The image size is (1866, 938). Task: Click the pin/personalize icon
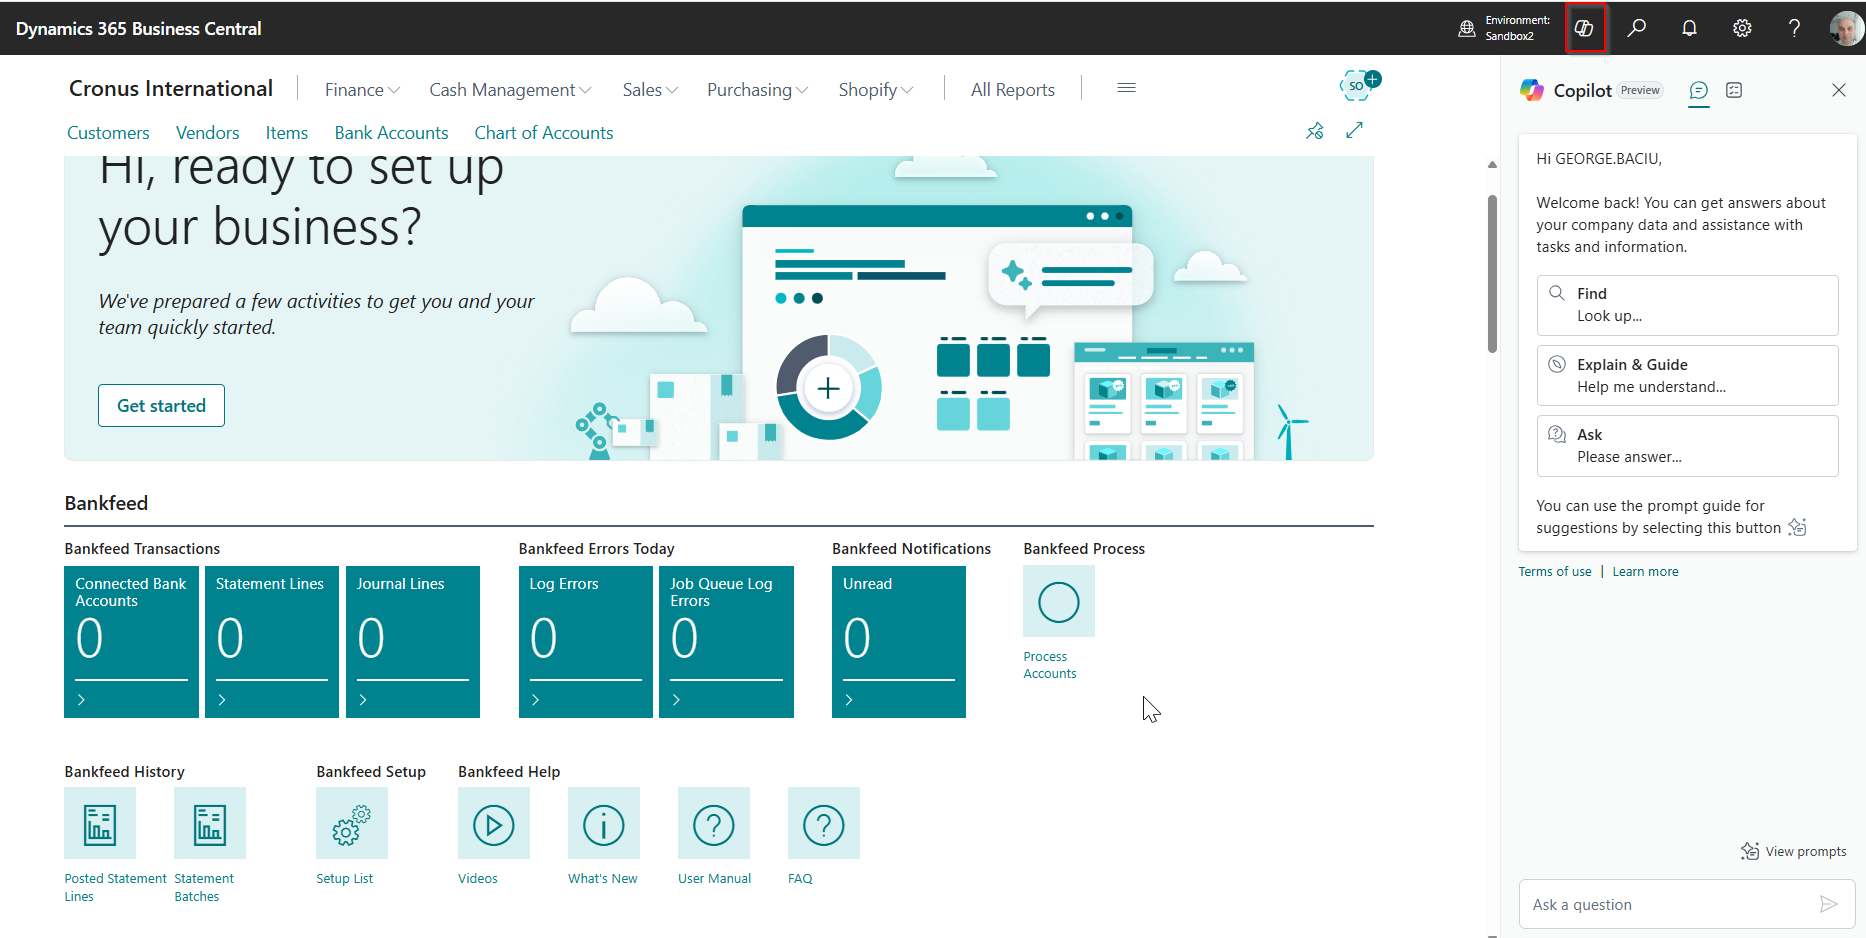pos(1315,131)
